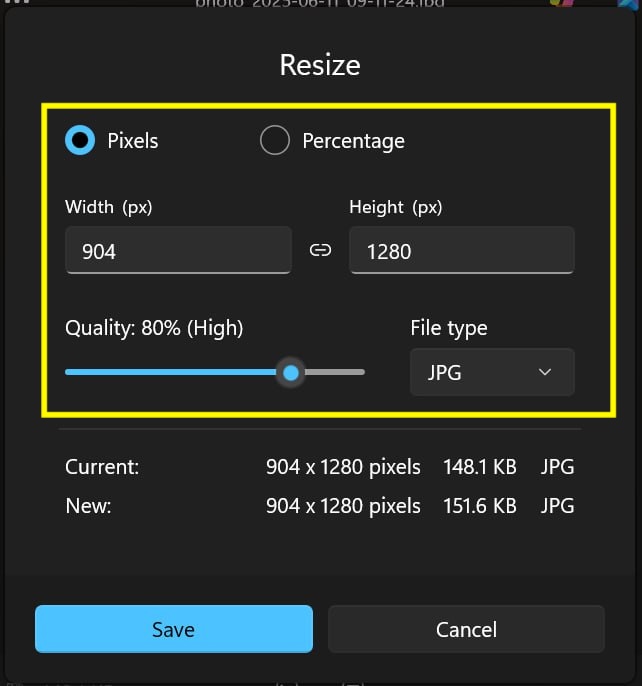Click the Current file size 148.1 KB
642x686 pixels.
480,467
